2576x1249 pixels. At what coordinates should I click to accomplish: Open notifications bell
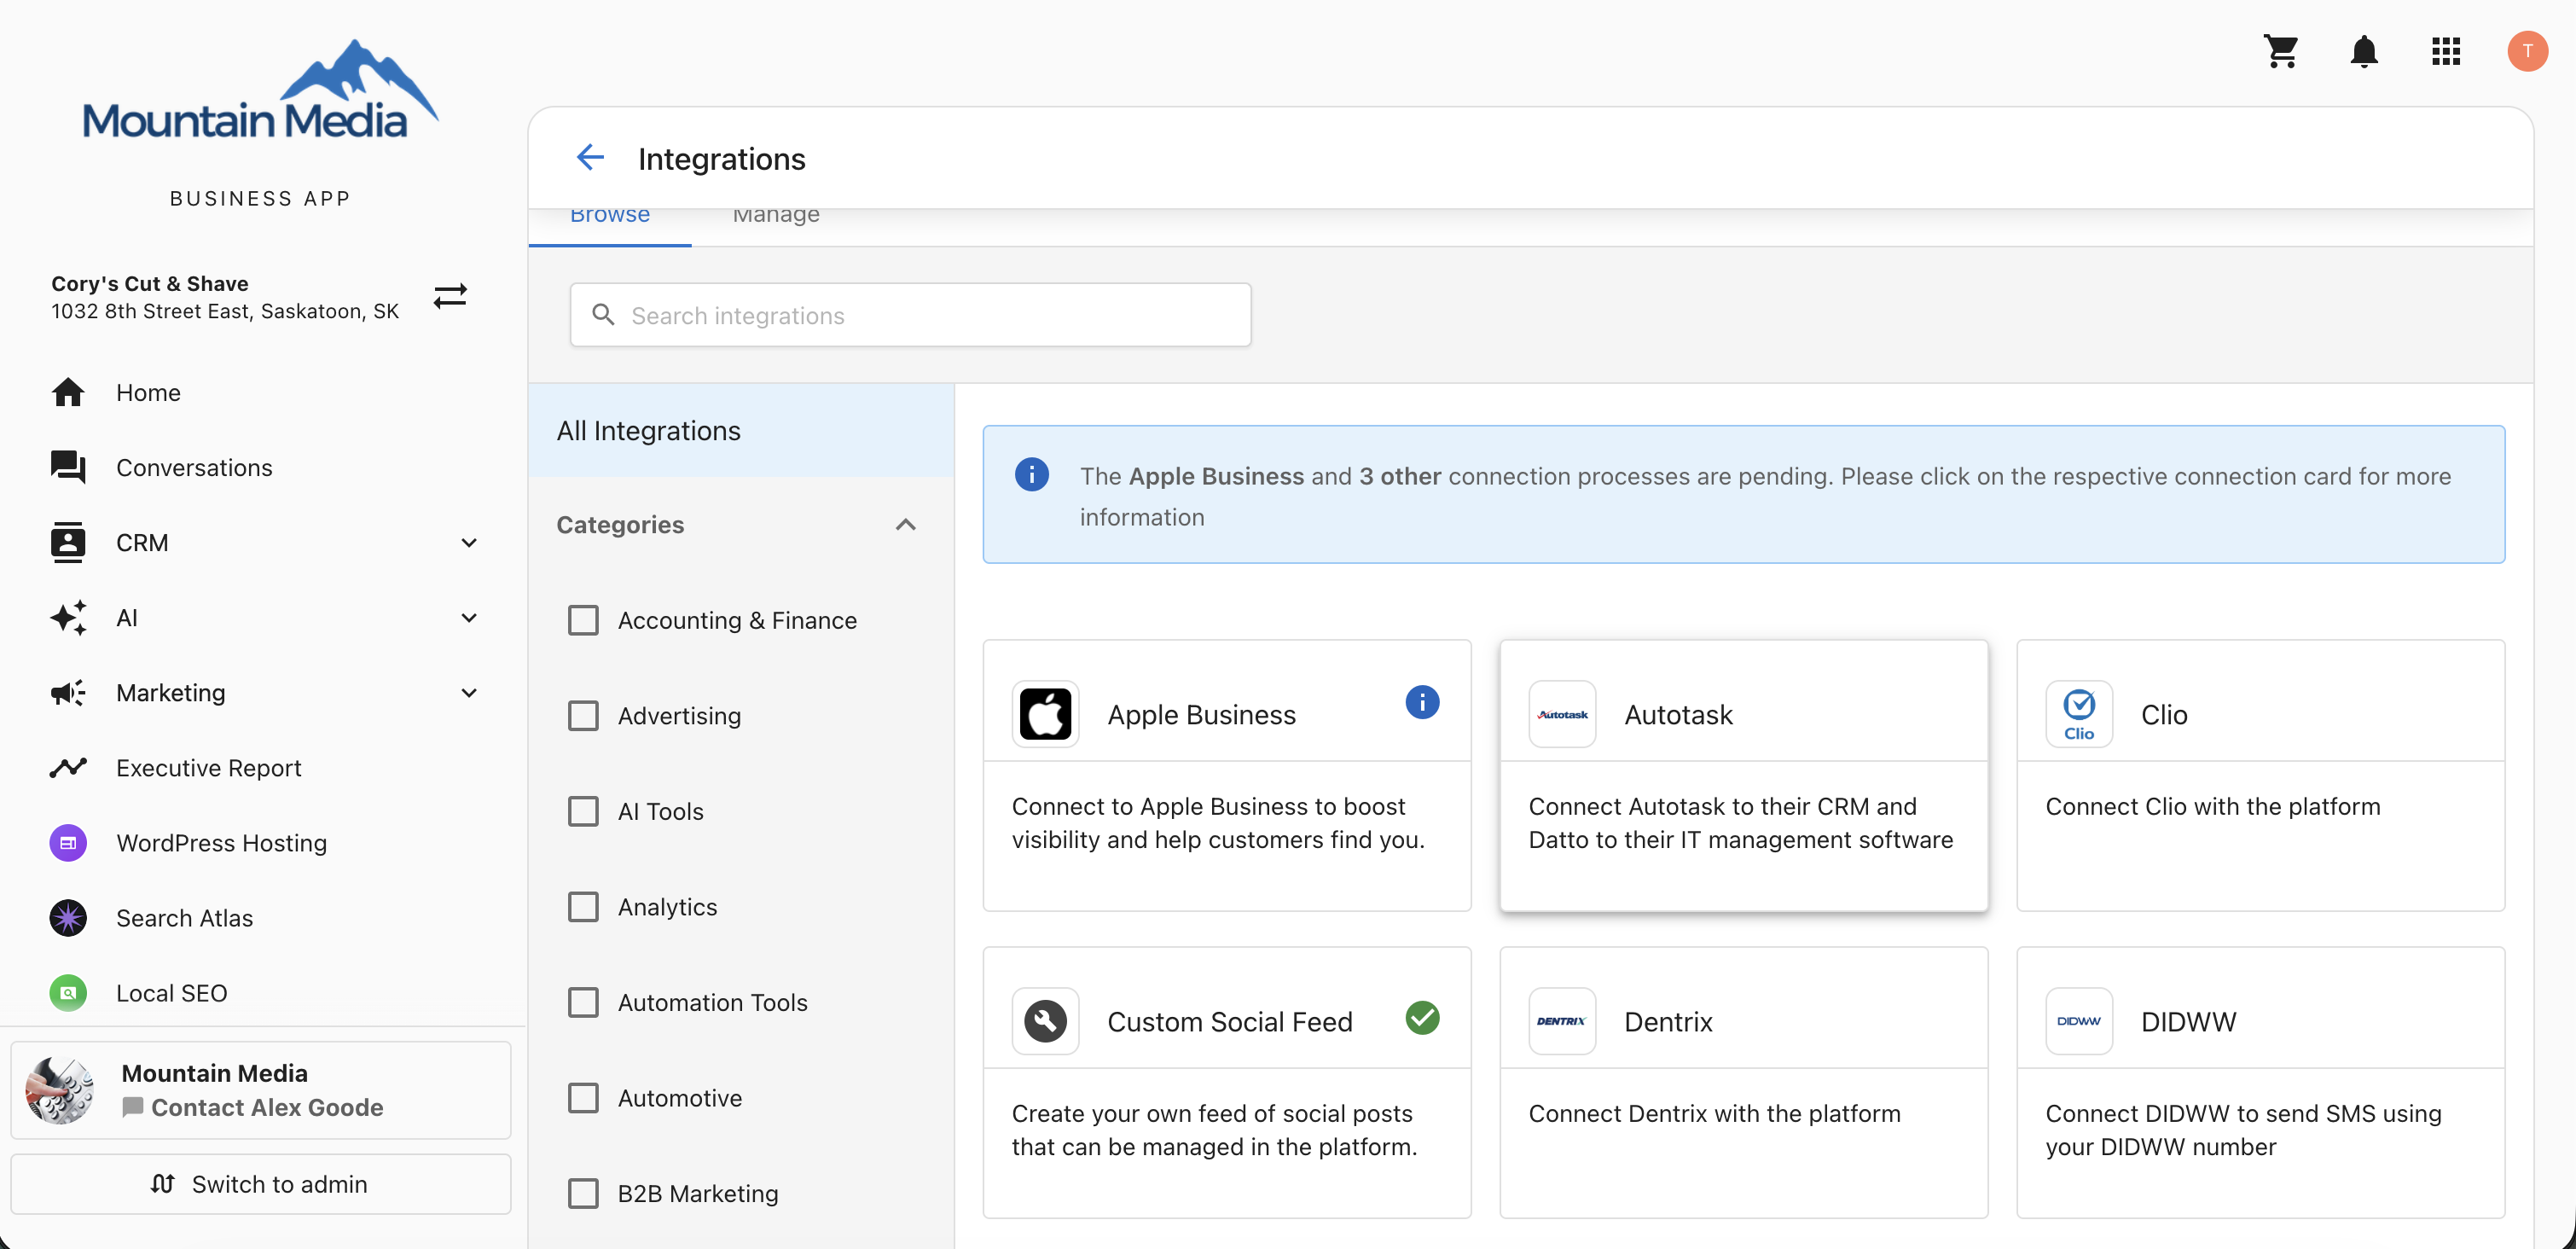pos(2364,51)
